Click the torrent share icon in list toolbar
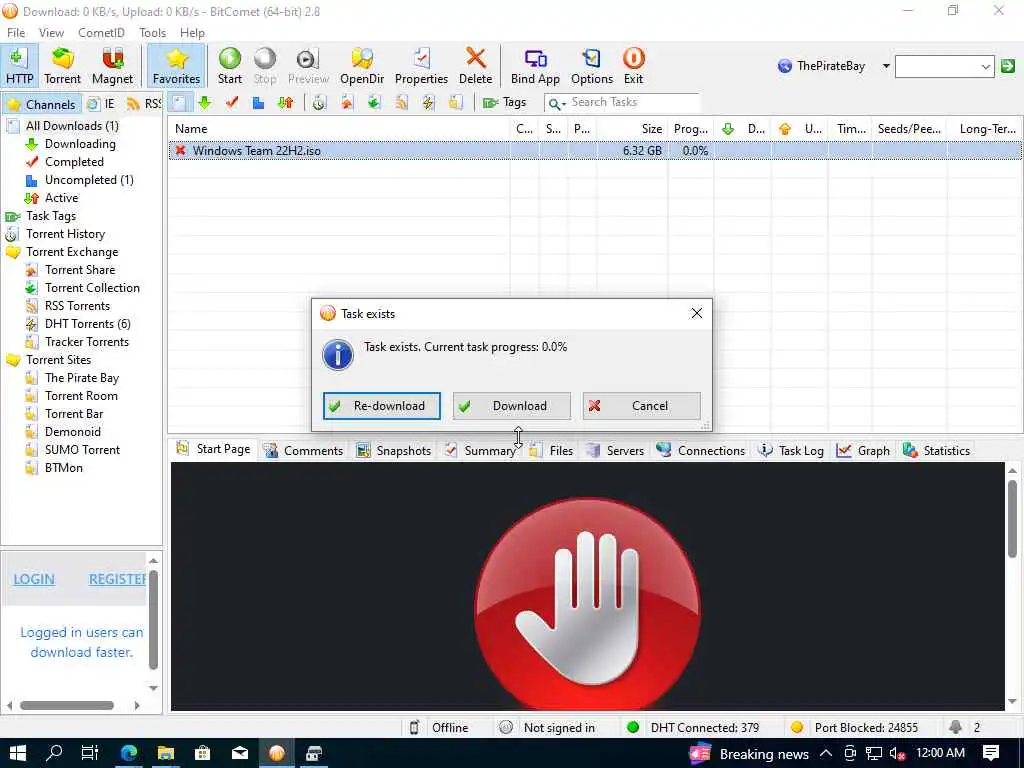The image size is (1024, 768). (x=347, y=103)
